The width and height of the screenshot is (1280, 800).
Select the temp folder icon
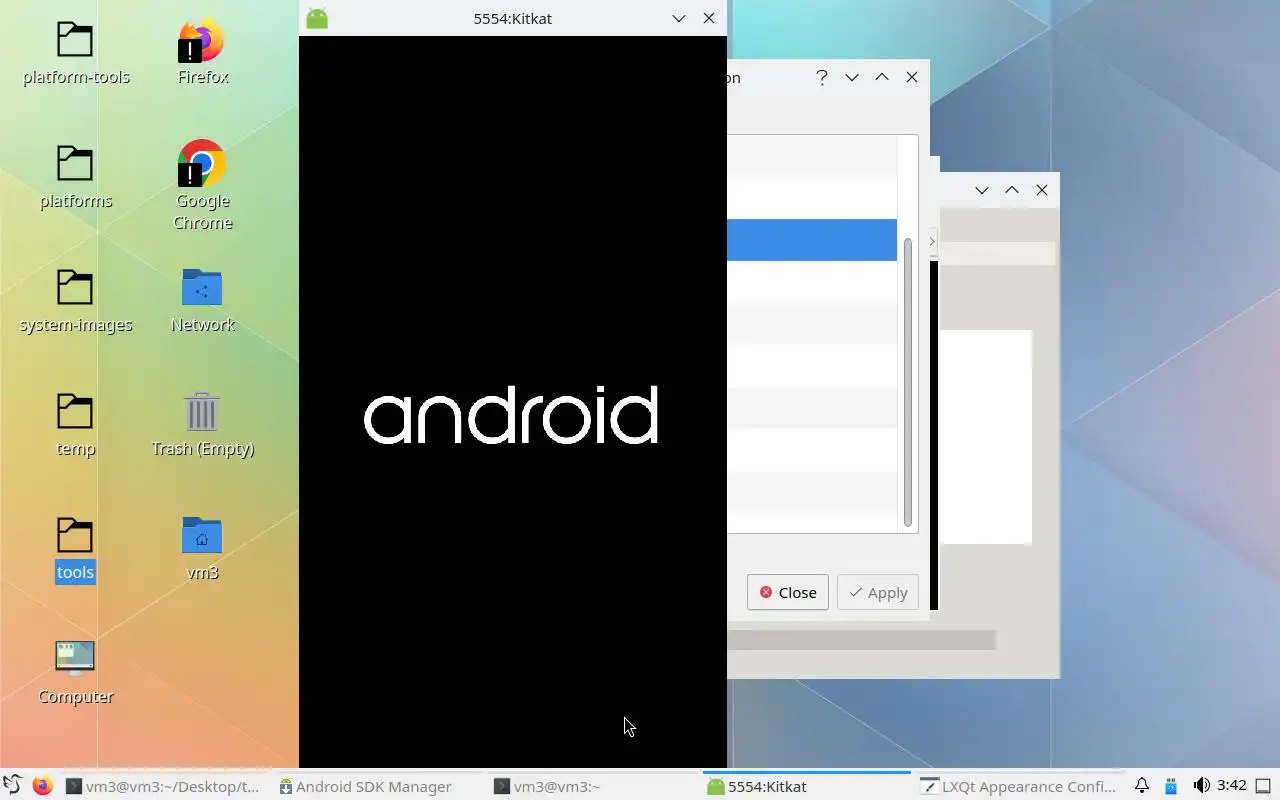pos(75,412)
